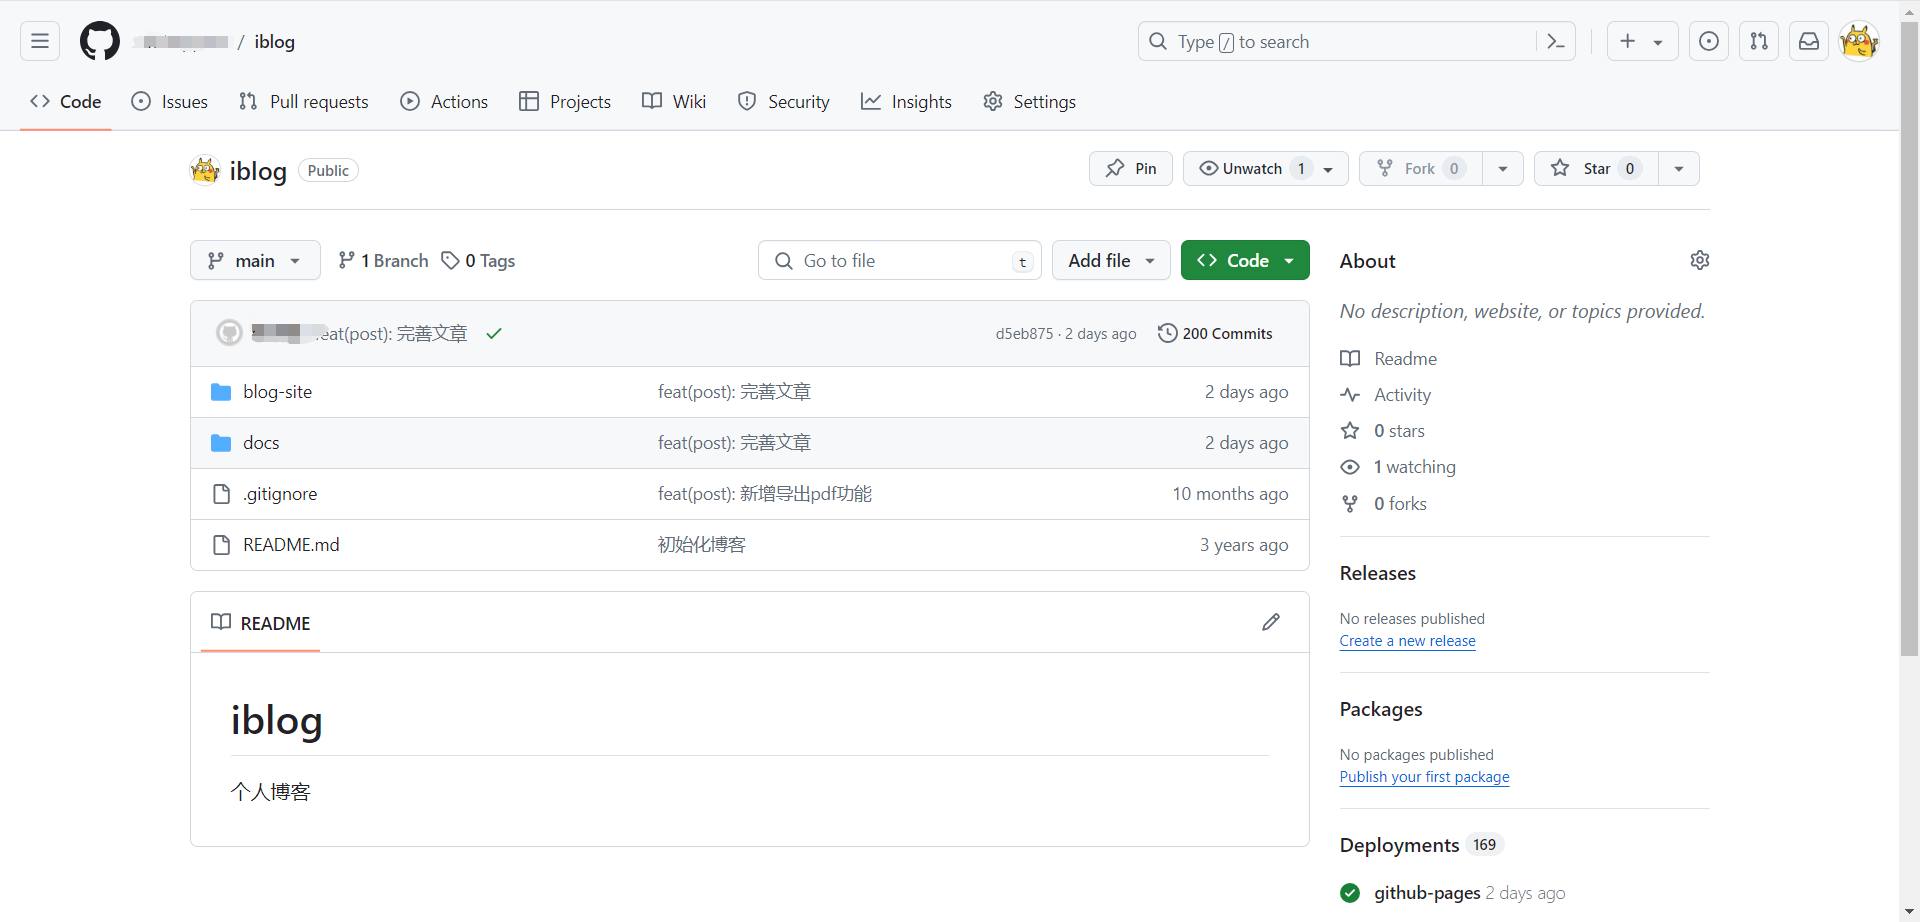Open the docs folder
This screenshot has height=922, width=1920.
[261, 443]
